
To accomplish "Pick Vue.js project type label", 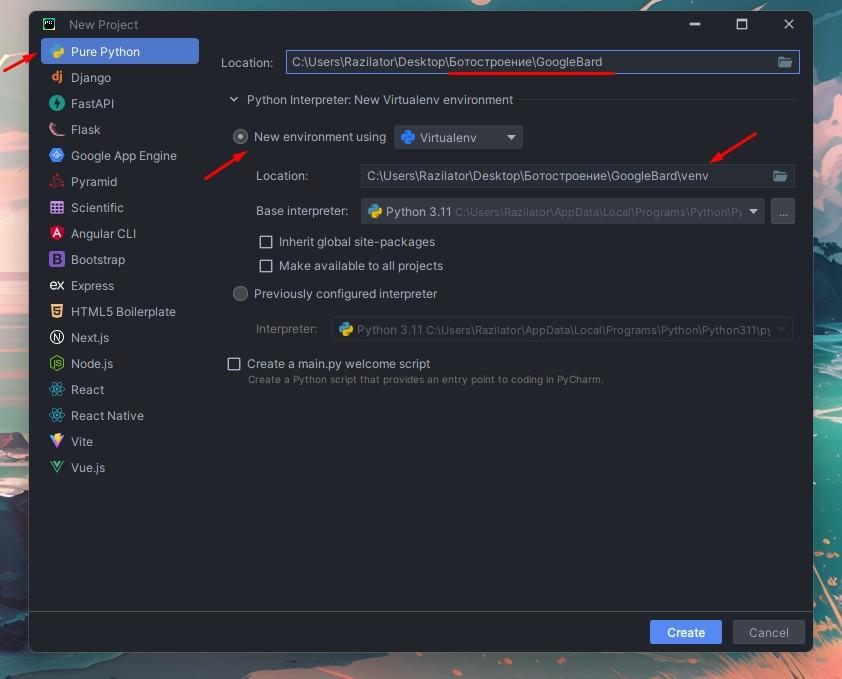I will (x=88, y=468).
